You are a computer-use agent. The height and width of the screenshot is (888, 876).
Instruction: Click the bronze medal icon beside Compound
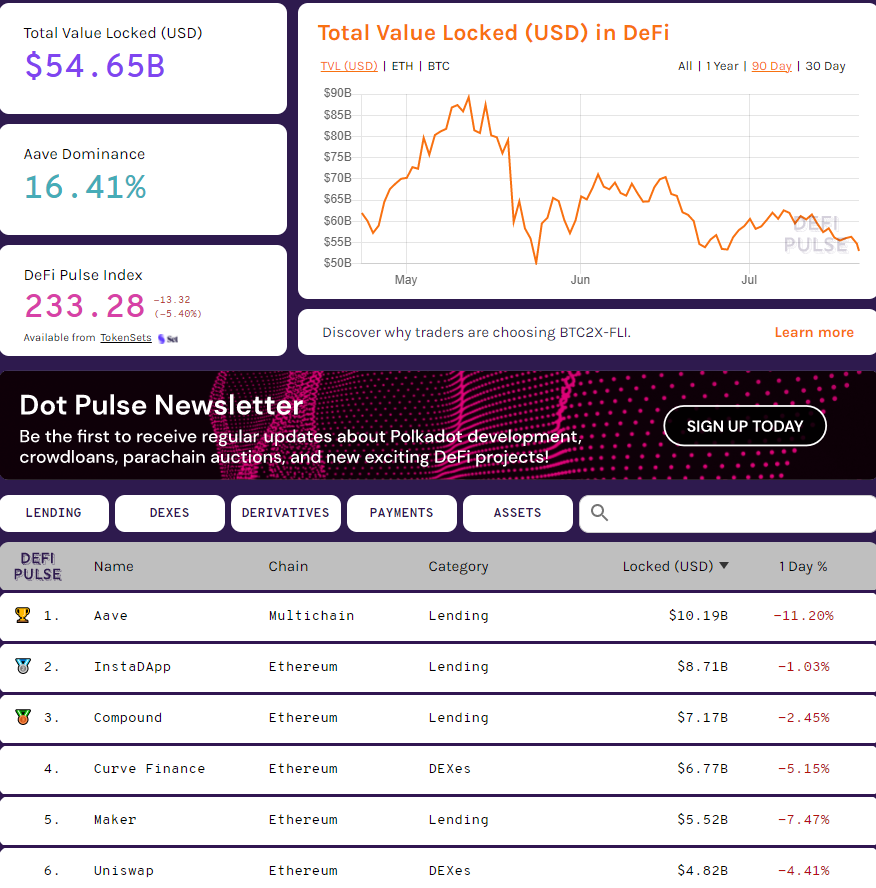click(22, 717)
